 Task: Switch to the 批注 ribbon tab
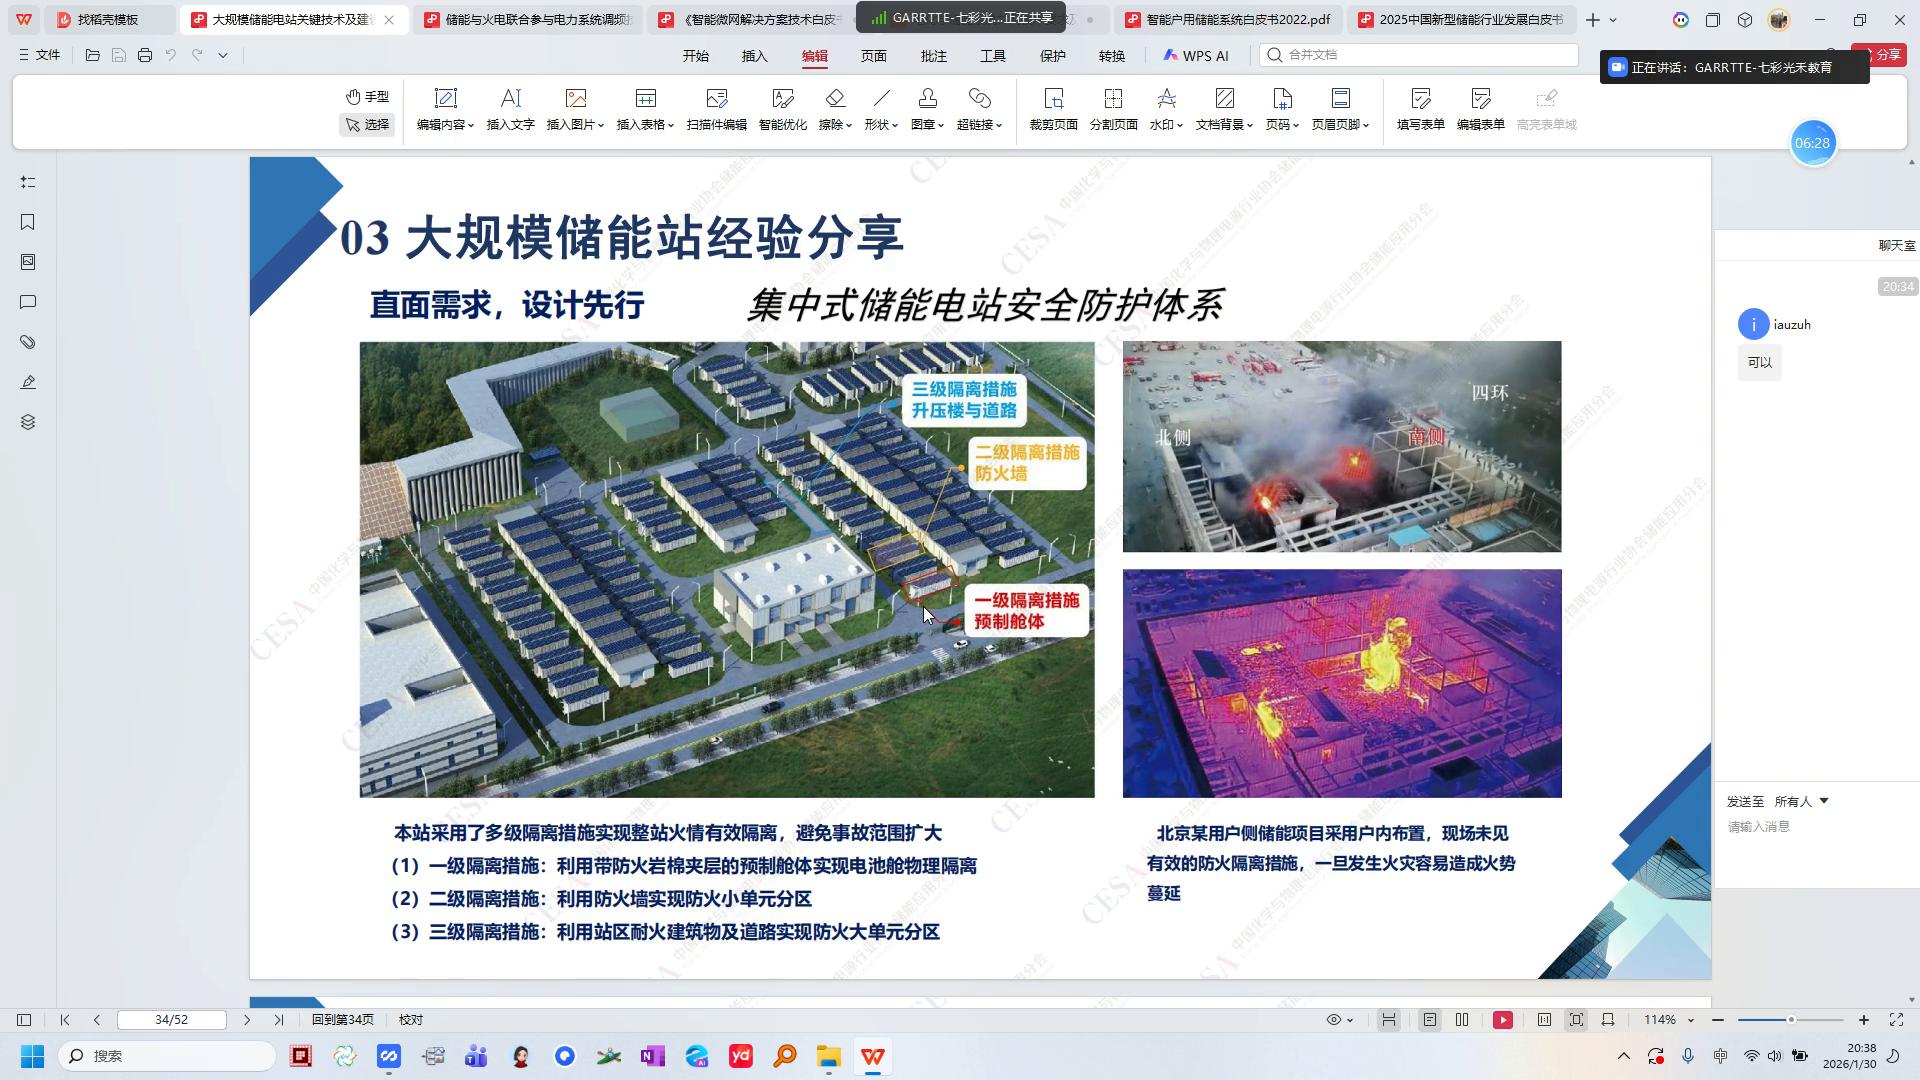coord(933,56)
